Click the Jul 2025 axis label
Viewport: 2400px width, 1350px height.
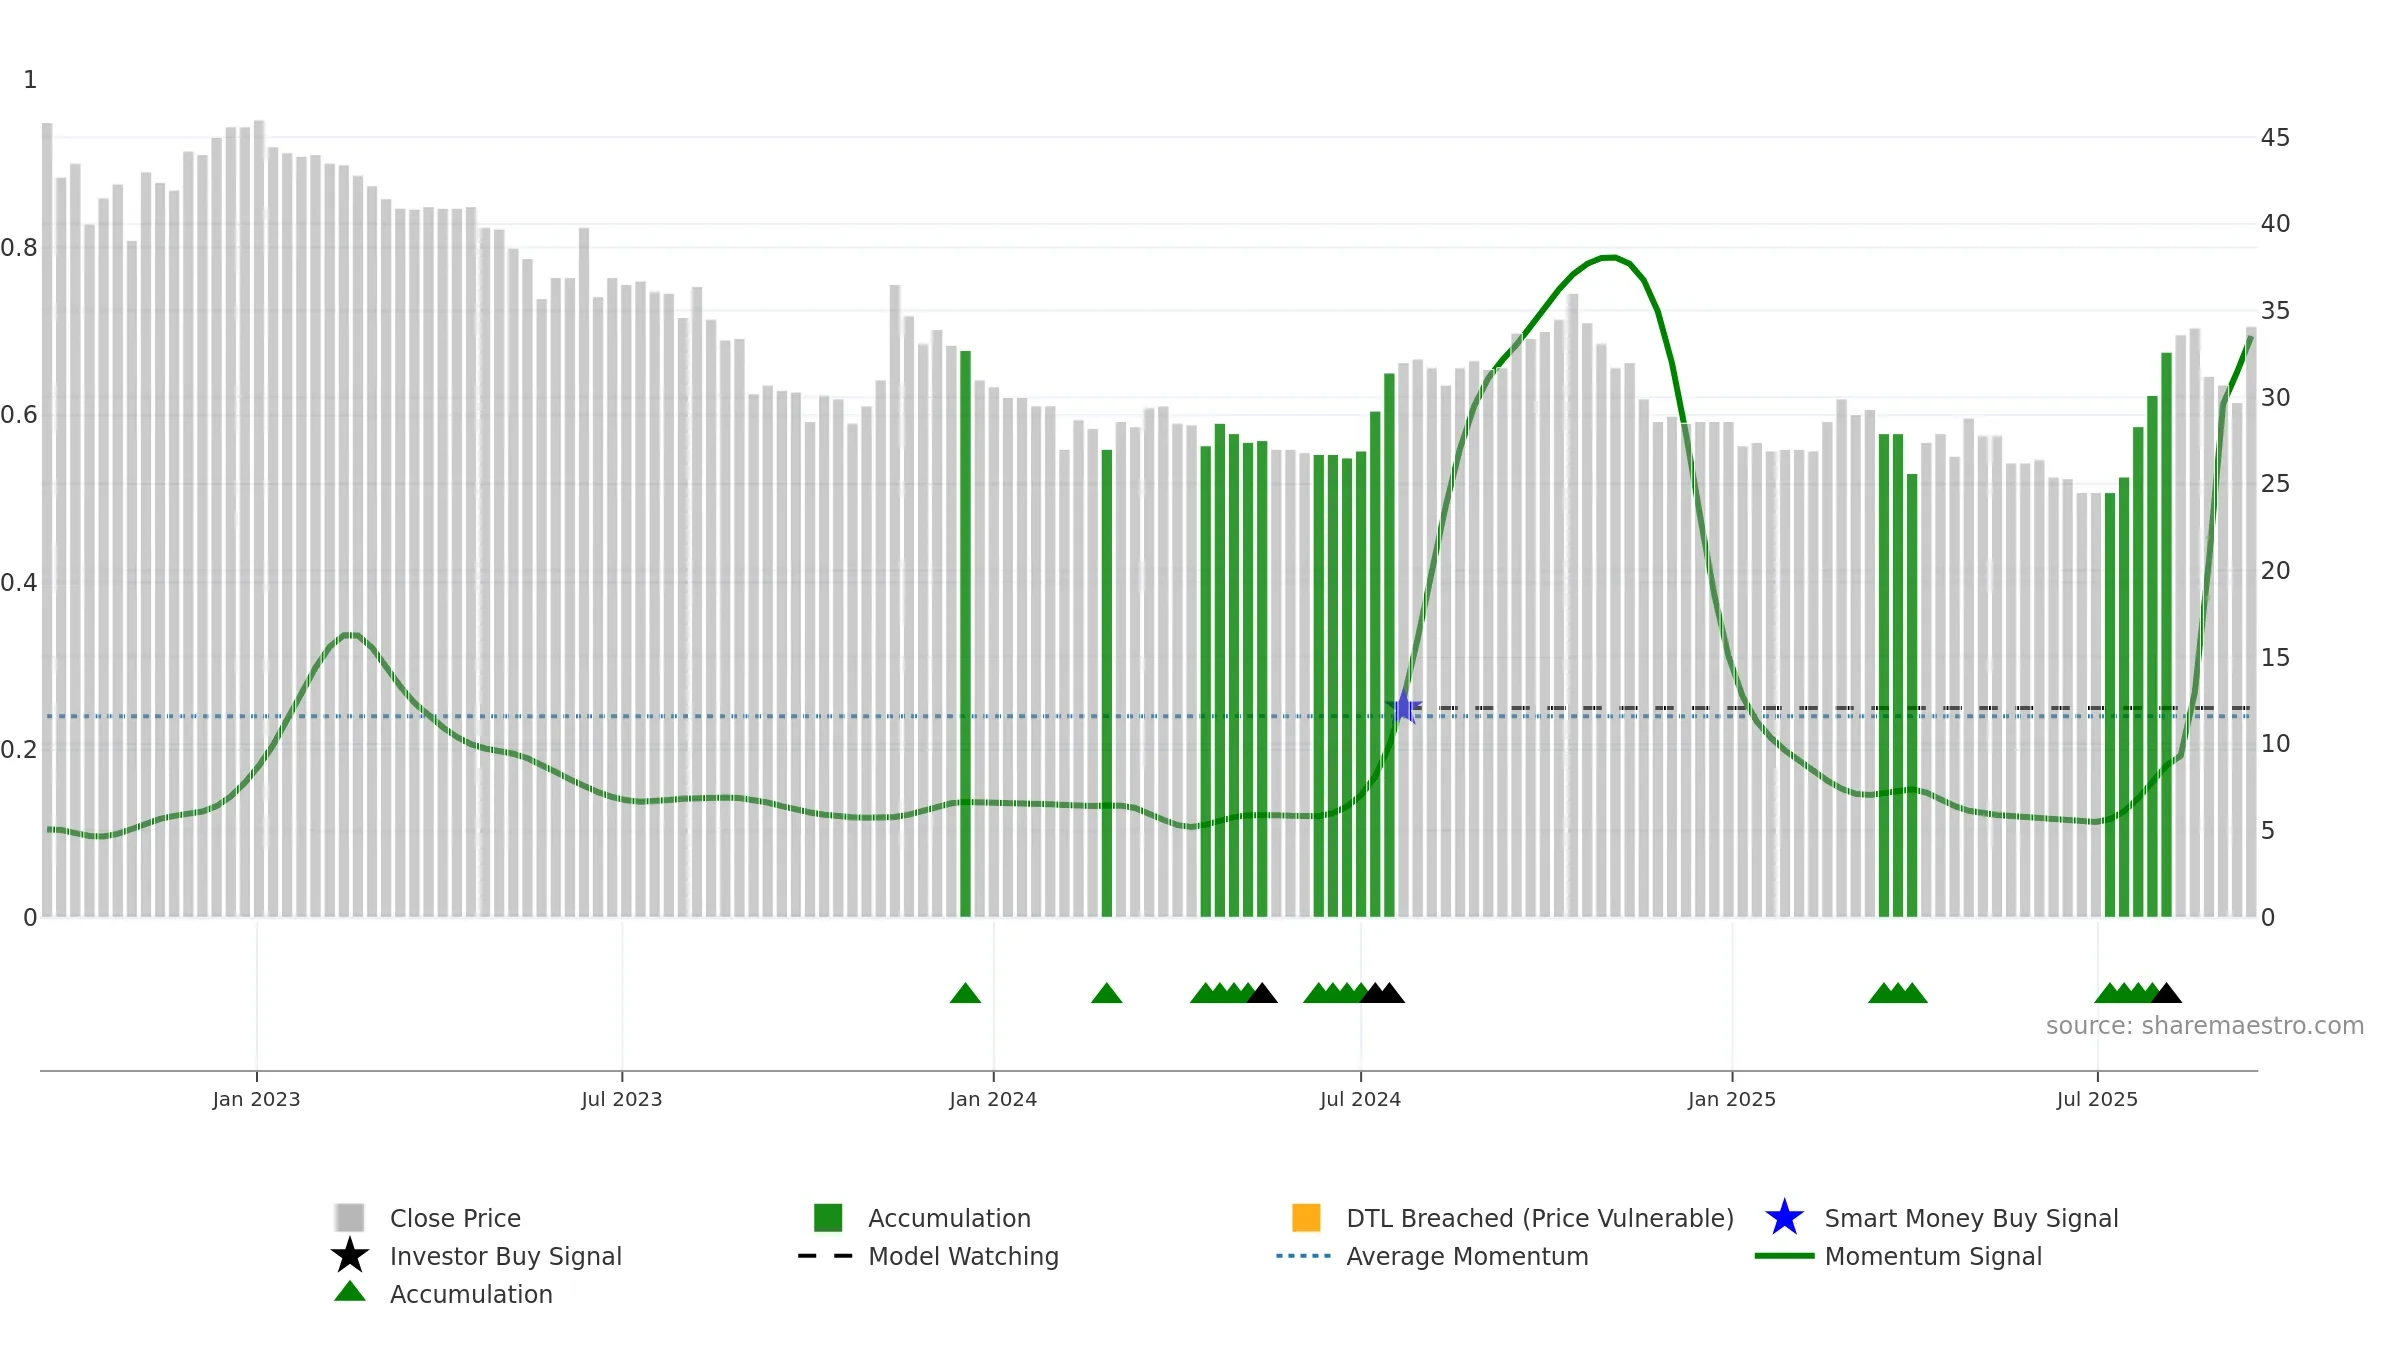[2097, 1100]
